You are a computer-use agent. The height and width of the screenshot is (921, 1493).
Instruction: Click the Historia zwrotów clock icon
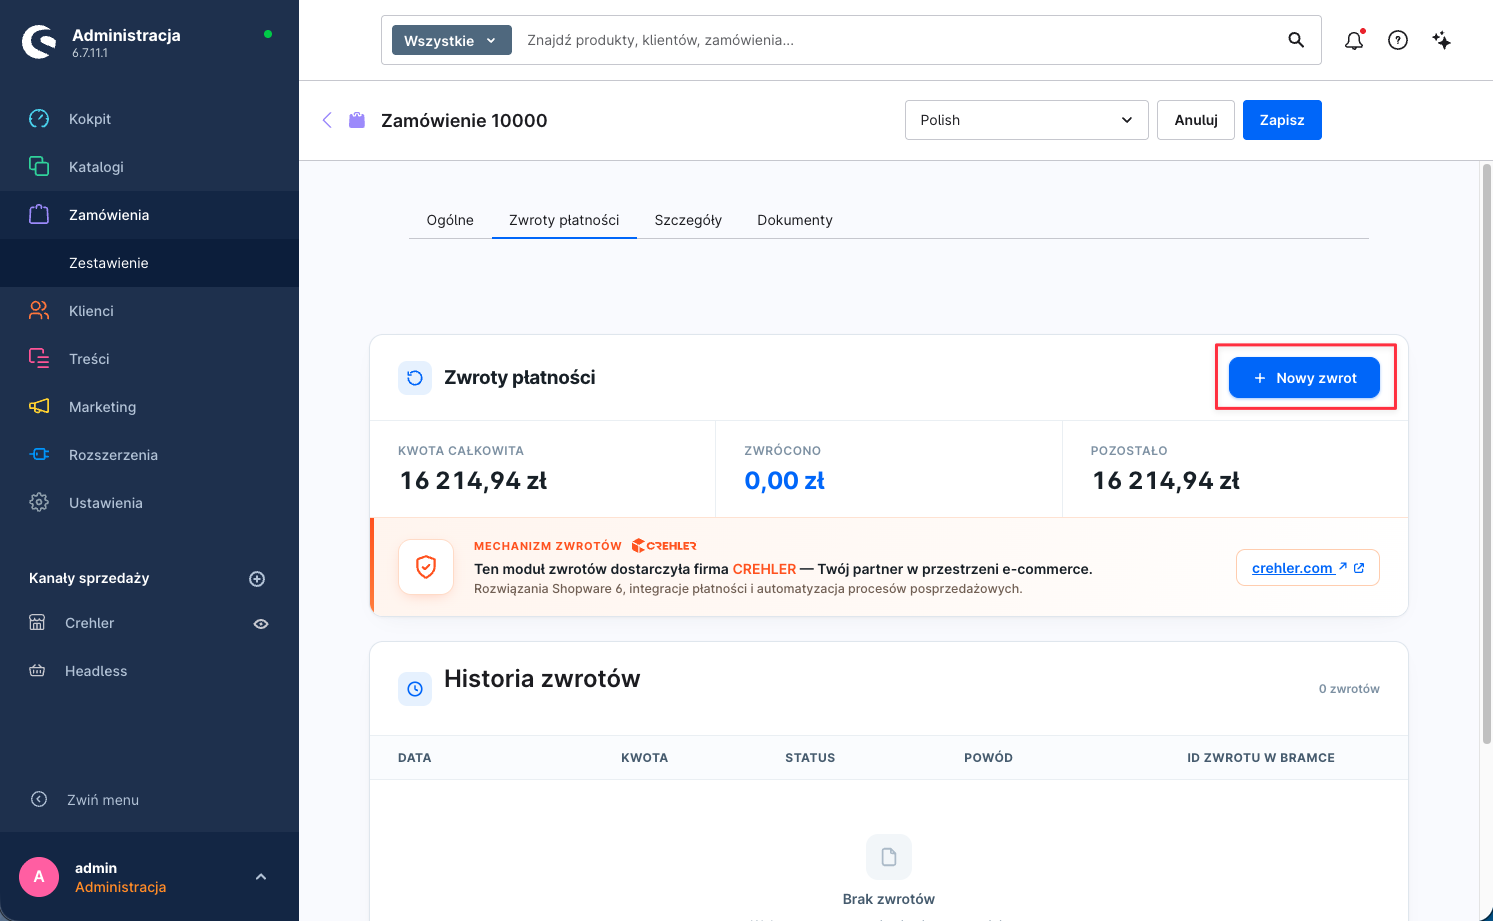[415, 689]
